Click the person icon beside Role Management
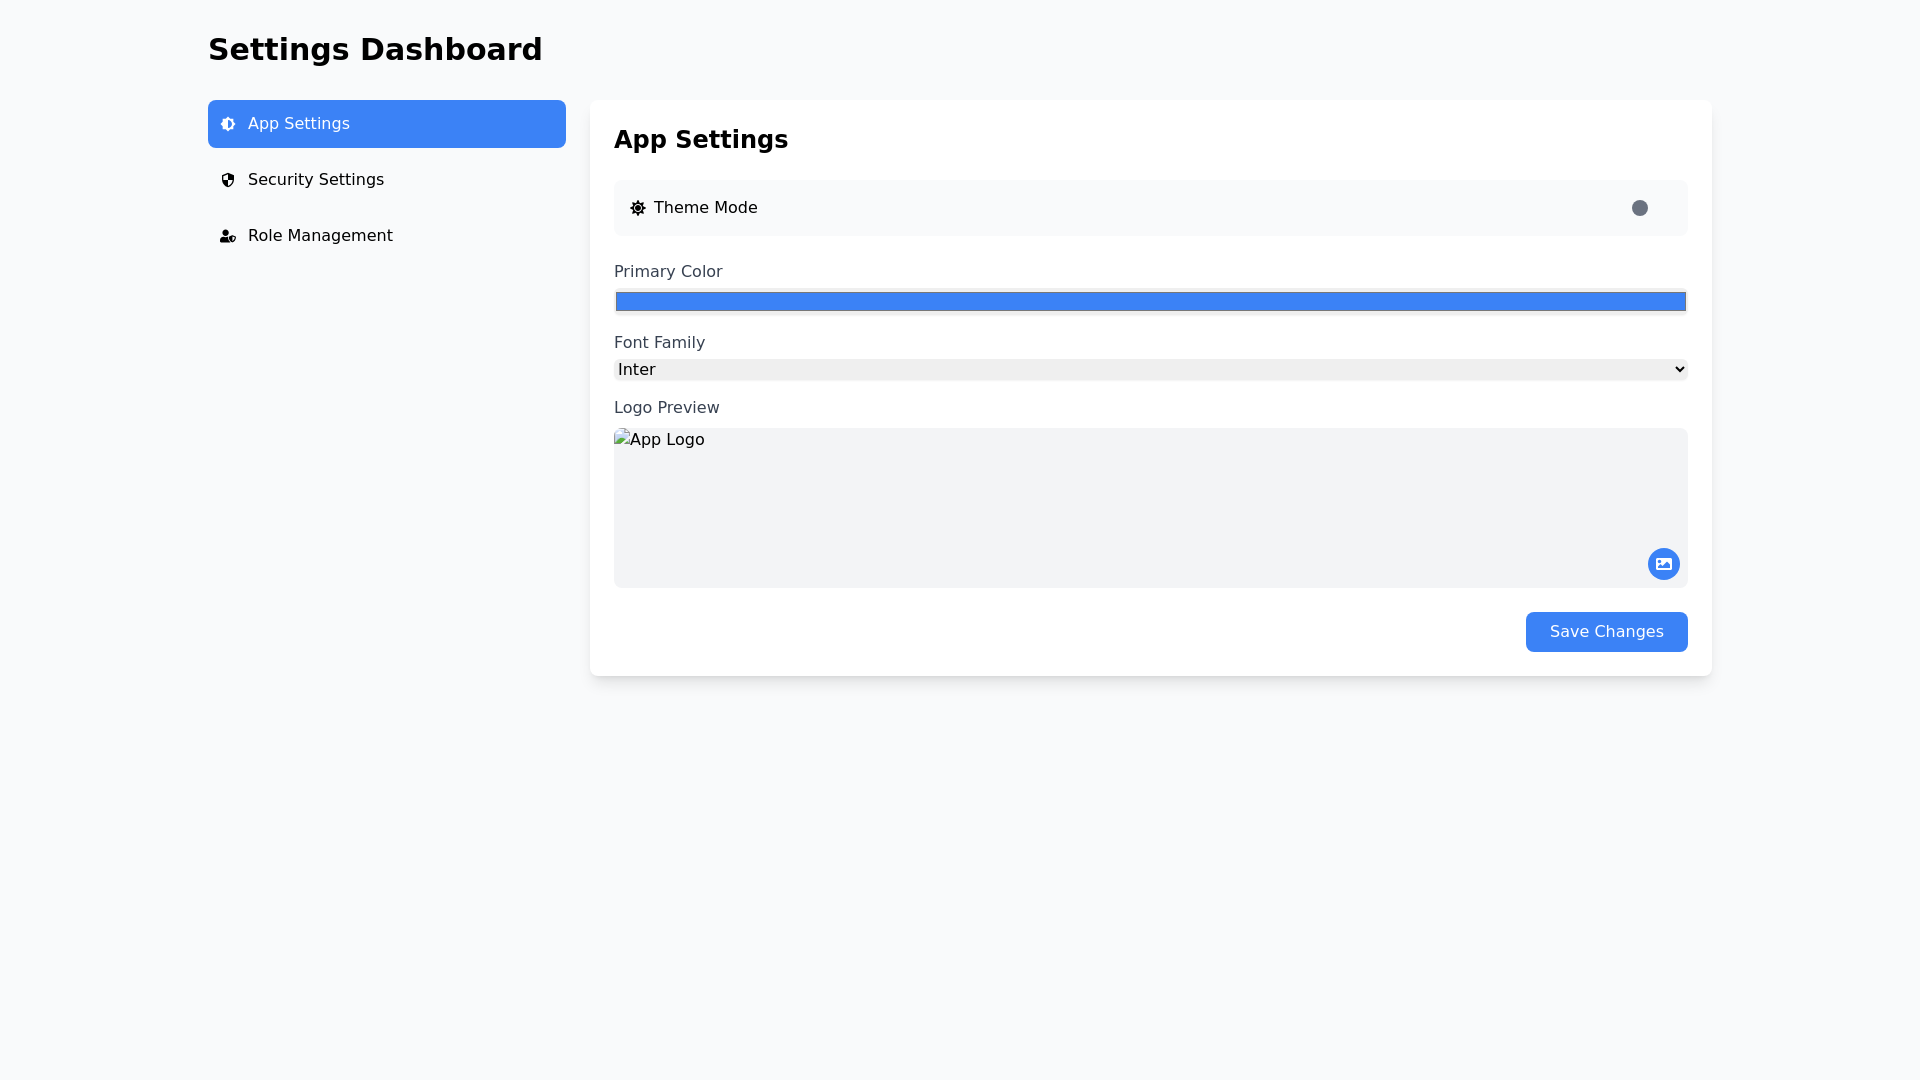 tap(229, 236)
